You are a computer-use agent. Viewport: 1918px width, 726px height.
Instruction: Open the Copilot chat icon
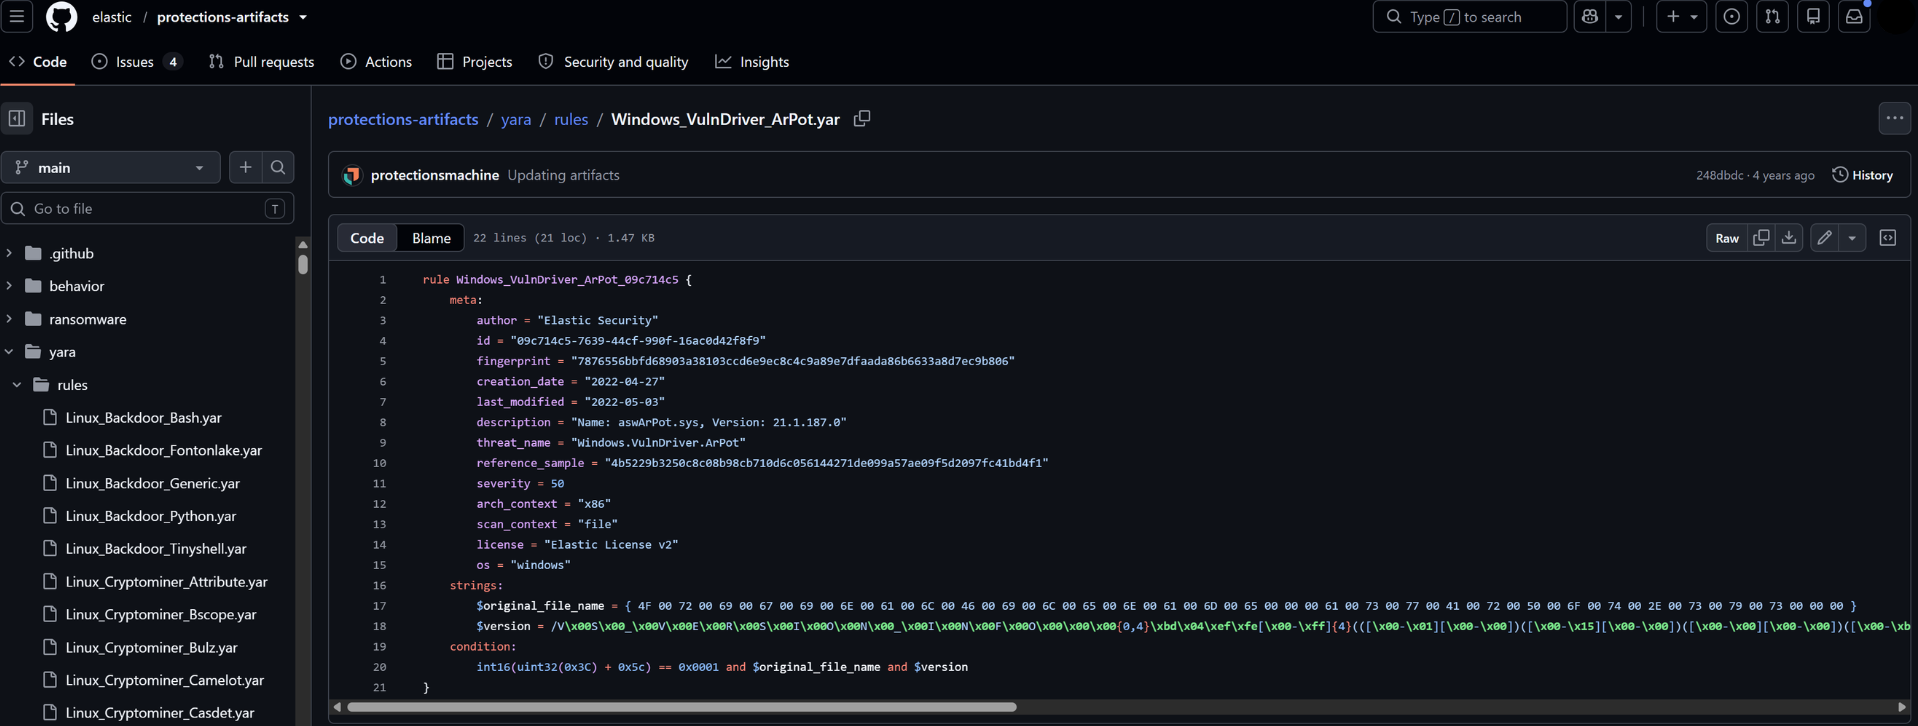(x=1590, y=16)
